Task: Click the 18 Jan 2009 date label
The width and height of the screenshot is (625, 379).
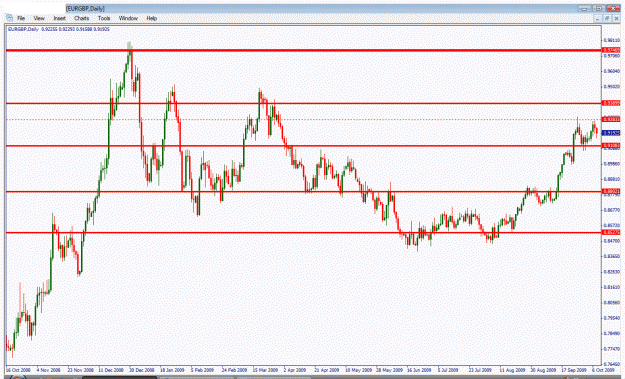Action: pos(172,370)
